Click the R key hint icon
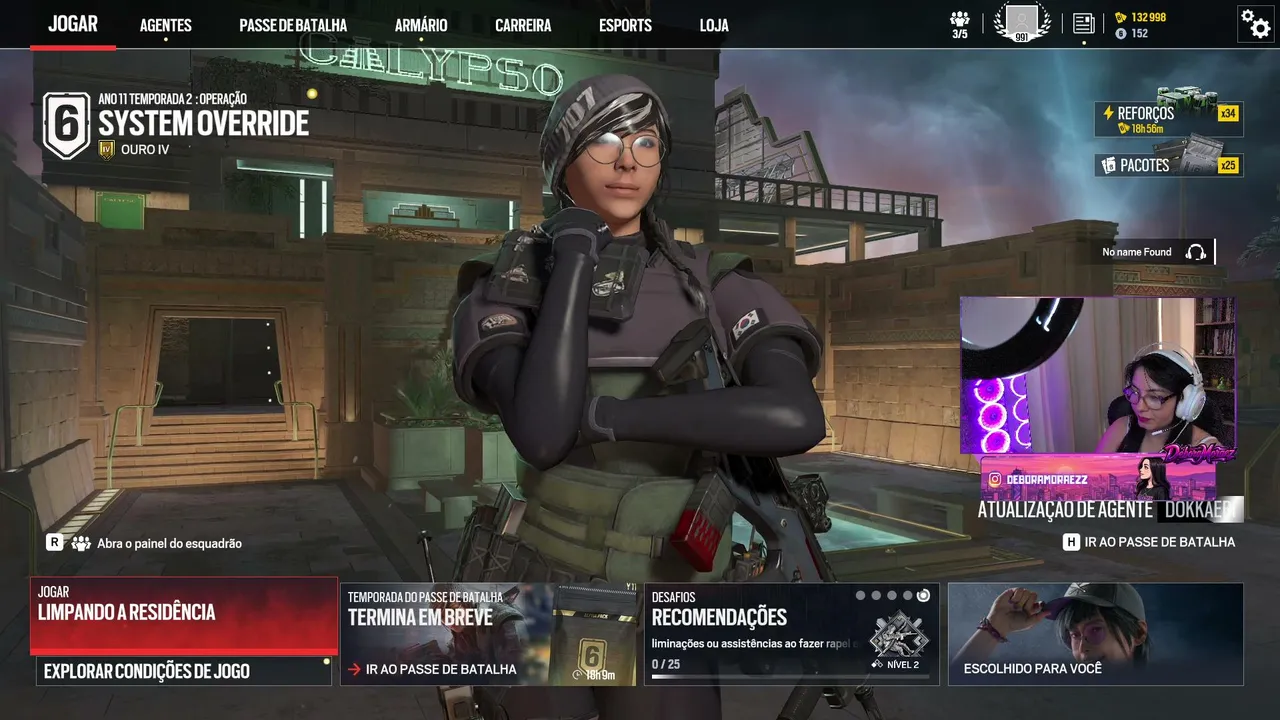Viewport: 1280px width, 720px height. [55, 542]
